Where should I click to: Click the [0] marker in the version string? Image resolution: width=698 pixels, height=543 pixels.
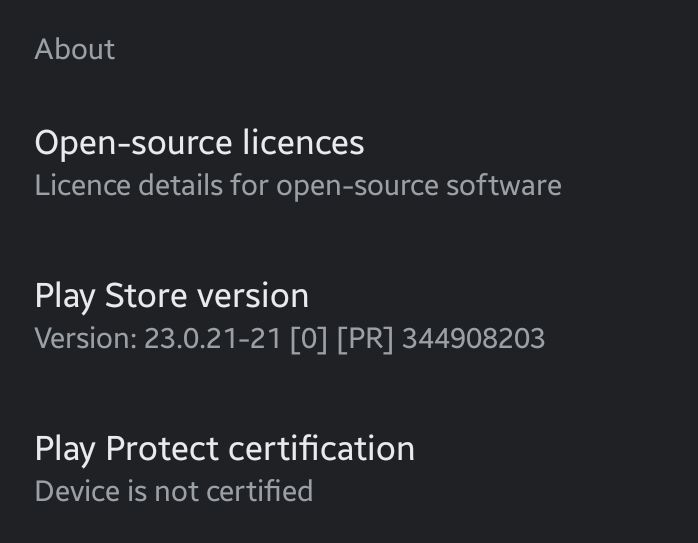click(x=309, y=340)
